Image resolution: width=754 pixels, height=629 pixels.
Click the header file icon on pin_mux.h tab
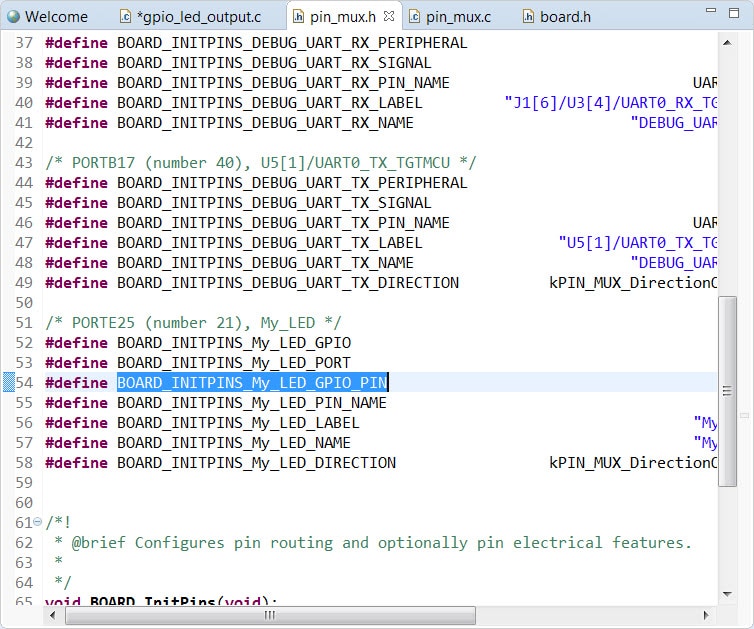(300, 16)
